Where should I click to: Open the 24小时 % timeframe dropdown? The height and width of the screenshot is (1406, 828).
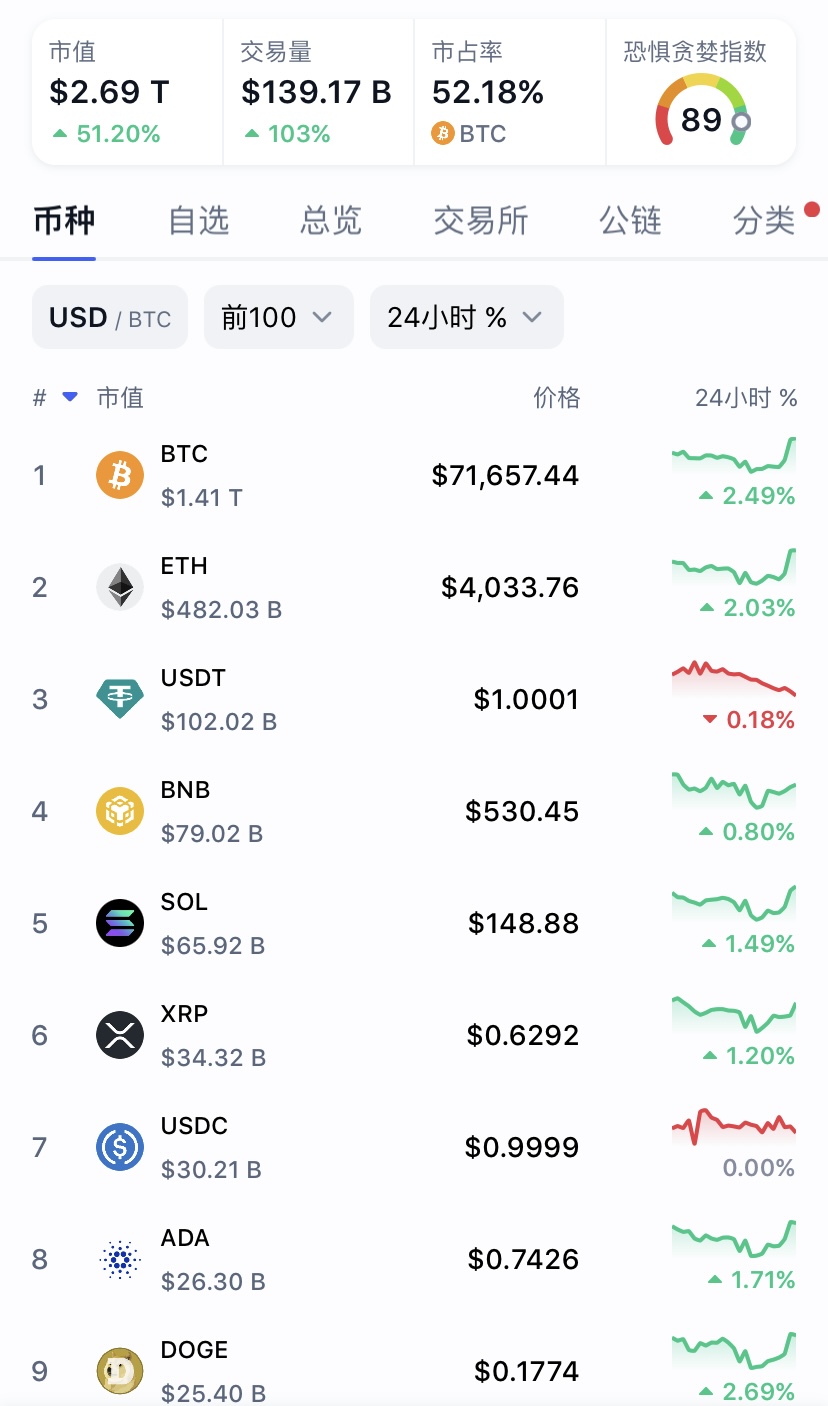click(466, 318)
